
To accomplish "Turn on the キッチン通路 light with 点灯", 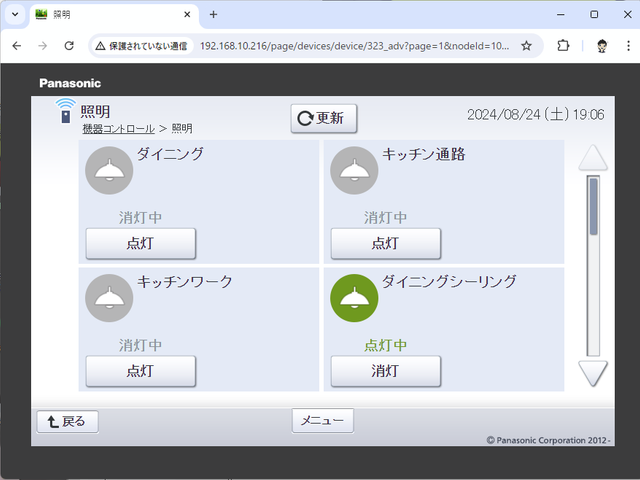I will (x=385, y=243).
